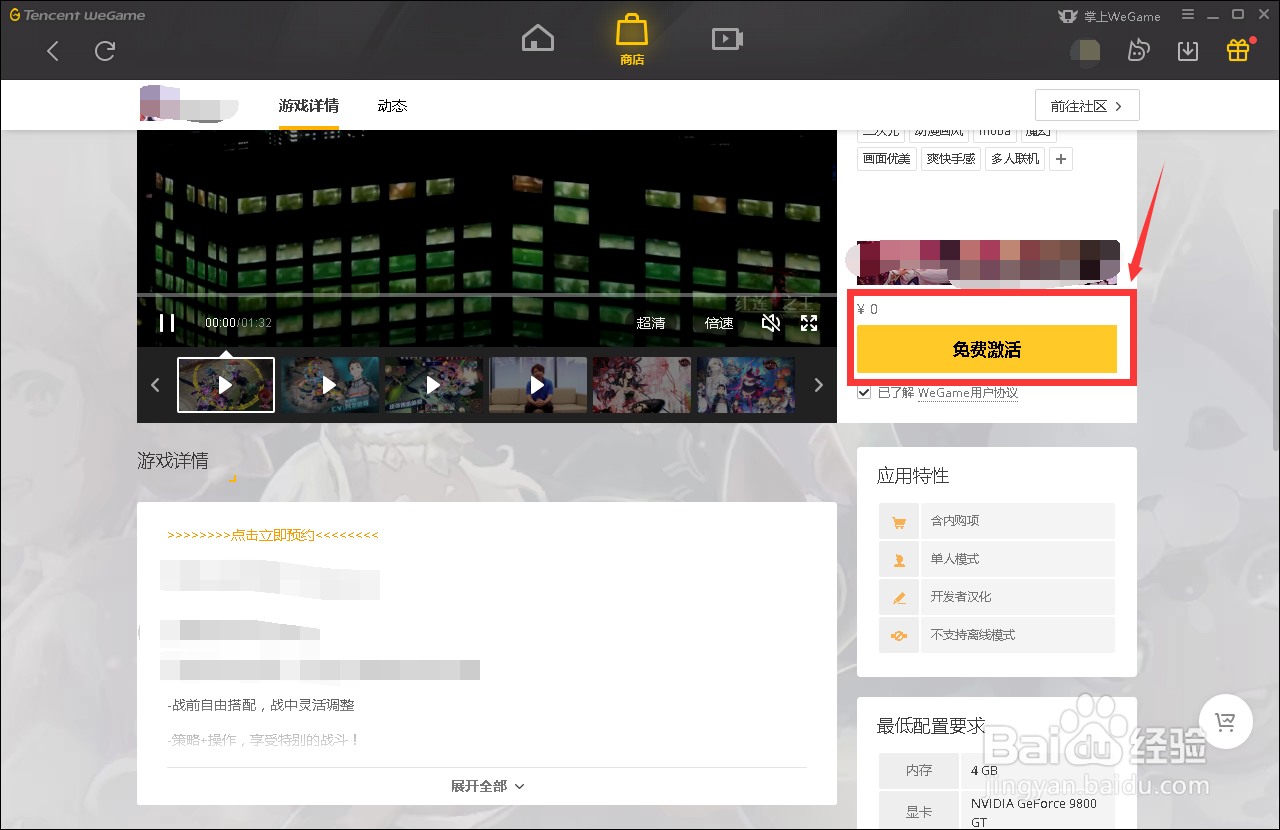This screenshot has width=1280, height=830.
Task: Open the download manager icon
Action: (1188, 51)
